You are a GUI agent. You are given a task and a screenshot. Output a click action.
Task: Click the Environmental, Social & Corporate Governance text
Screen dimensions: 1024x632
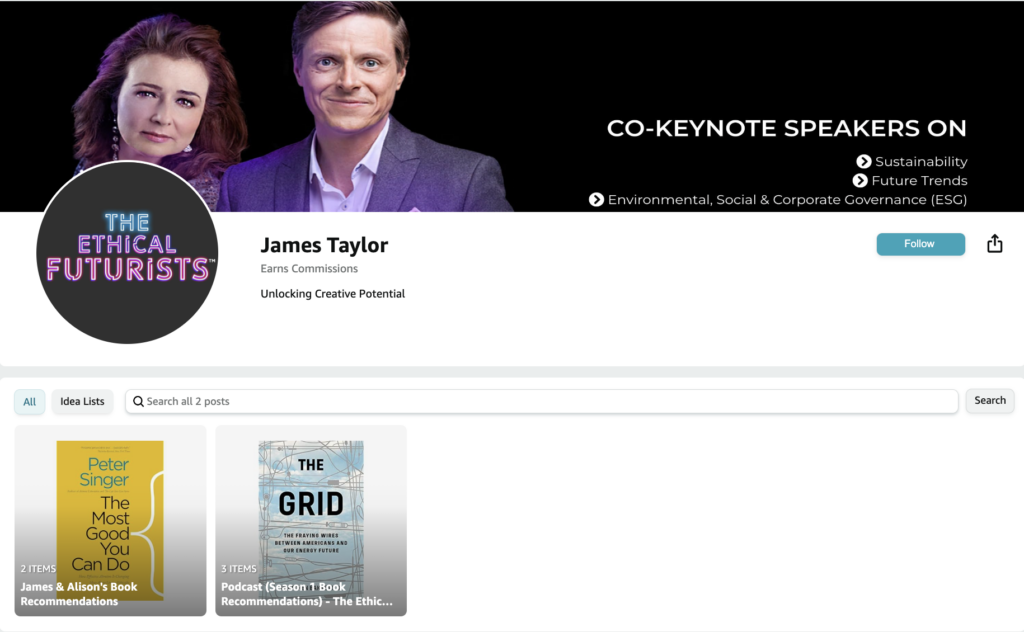pyautogui.click(x=787, y=200)
